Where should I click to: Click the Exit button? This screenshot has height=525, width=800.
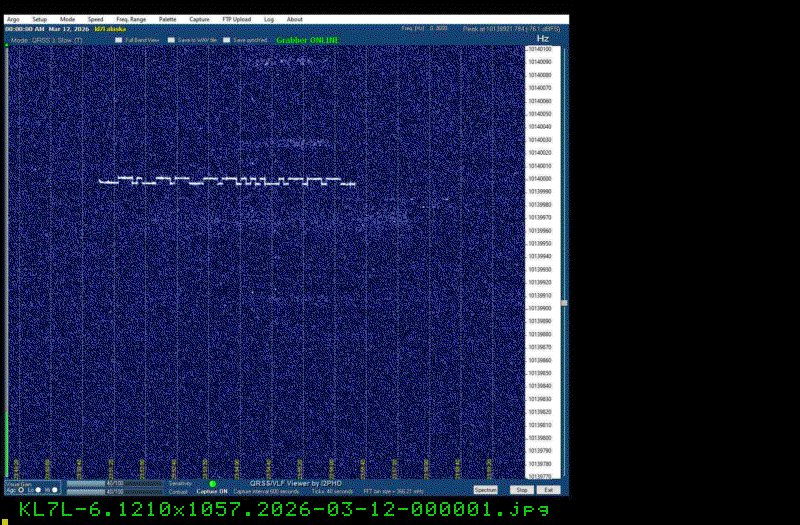click(548, 490)
